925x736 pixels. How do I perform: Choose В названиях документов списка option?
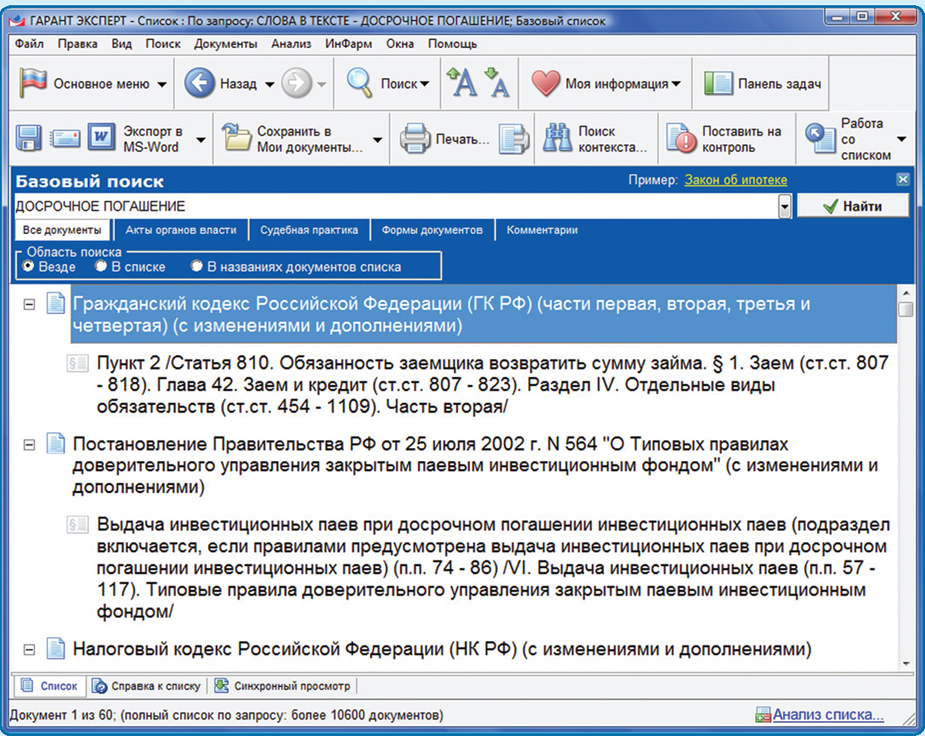pyautogui.click(x=196, y=267)
